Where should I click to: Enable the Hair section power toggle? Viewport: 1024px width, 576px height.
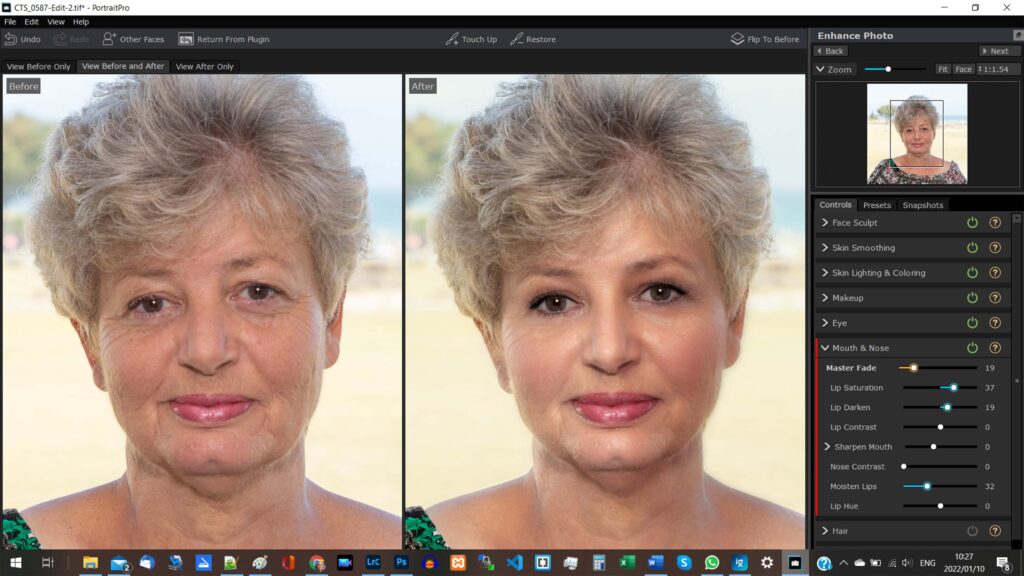coord(972,531)
